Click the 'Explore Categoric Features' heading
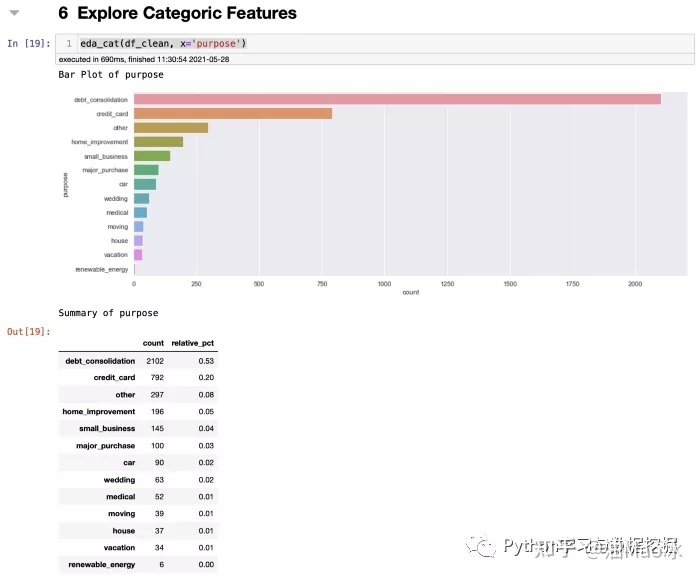This screenshot has height=578, width=700. (x=187, y=13)
